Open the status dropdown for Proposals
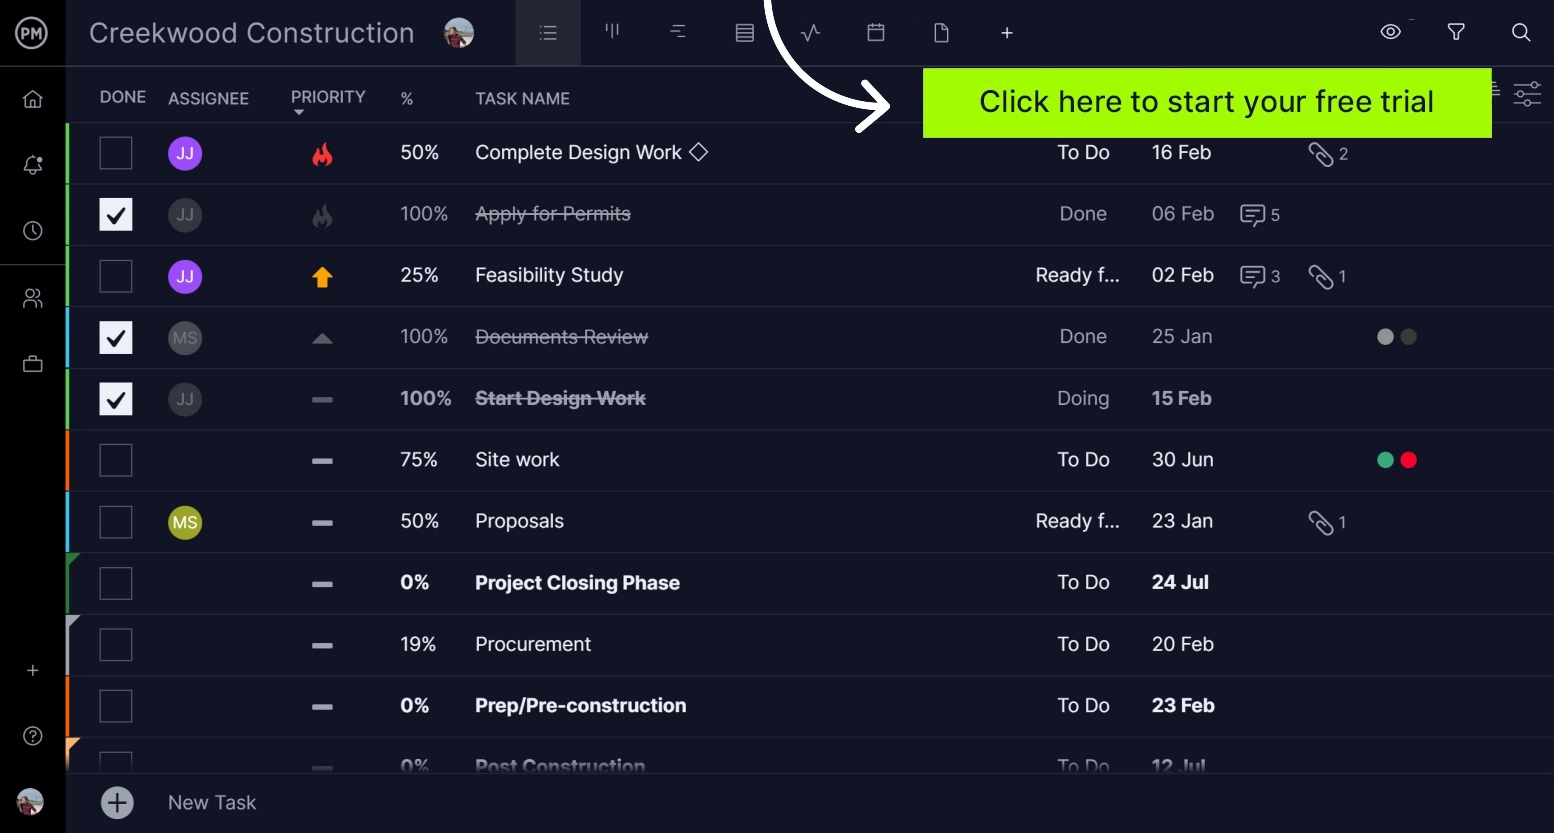The width and height of the screenshot is (1554, 833). (1077, 522)
